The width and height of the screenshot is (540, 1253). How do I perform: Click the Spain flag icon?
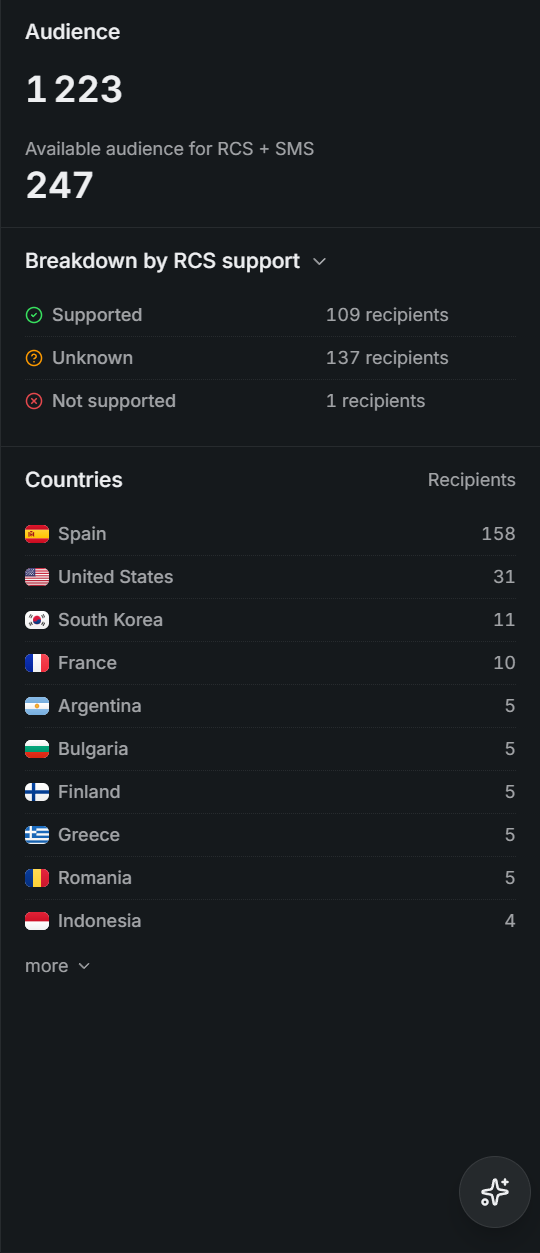coord(37,534)
